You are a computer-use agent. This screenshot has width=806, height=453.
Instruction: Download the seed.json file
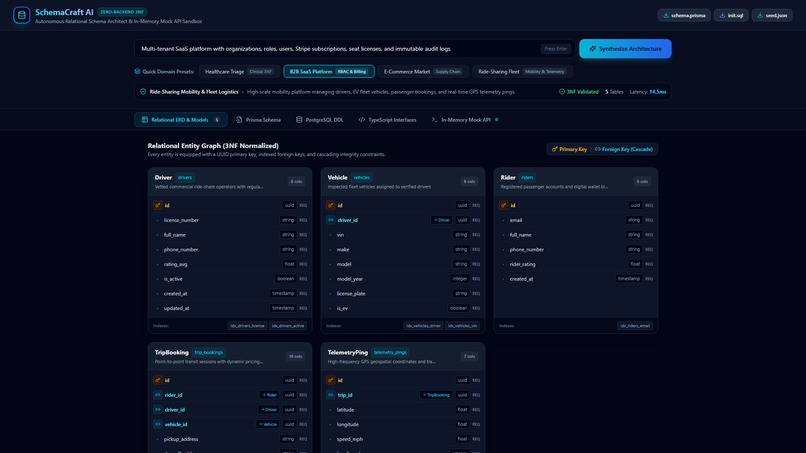point(772,15)
